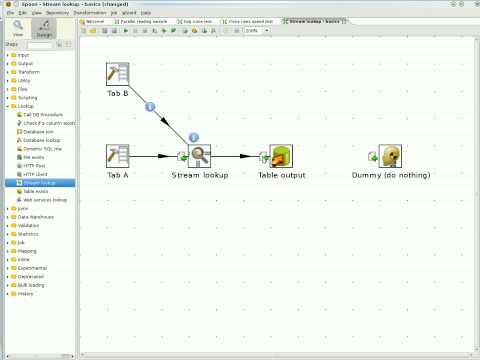Expand the Bulk loading folder
This screenshot has height=360, width=480.
tap(7, 285)
